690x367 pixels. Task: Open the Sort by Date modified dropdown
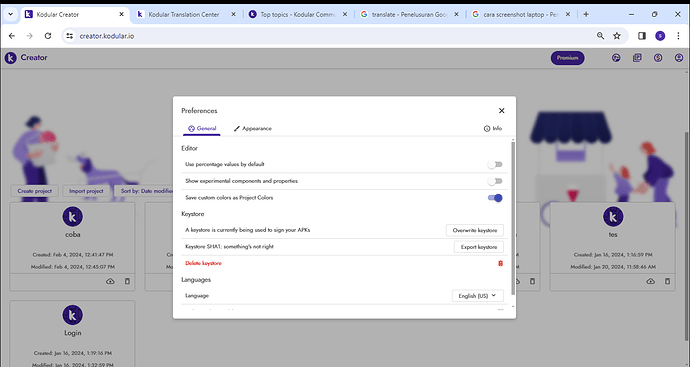pyautogui.click(x=143, y=191)
